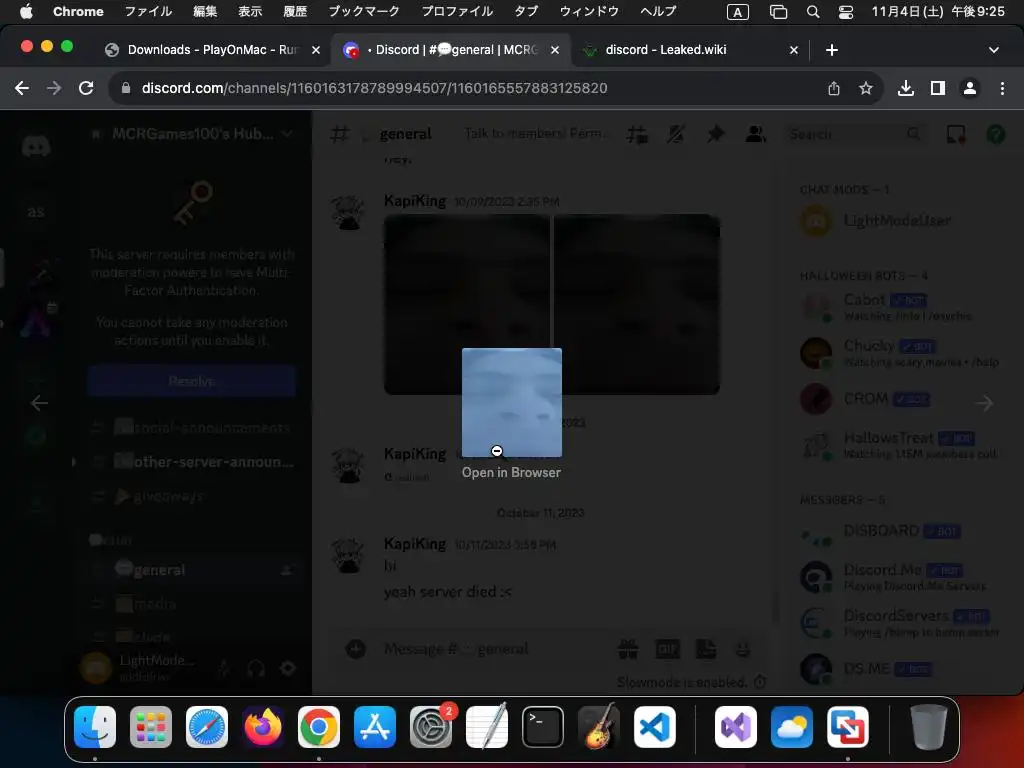Click the Discord search field
The image size is (1024, 768).
tap(856, 135)
